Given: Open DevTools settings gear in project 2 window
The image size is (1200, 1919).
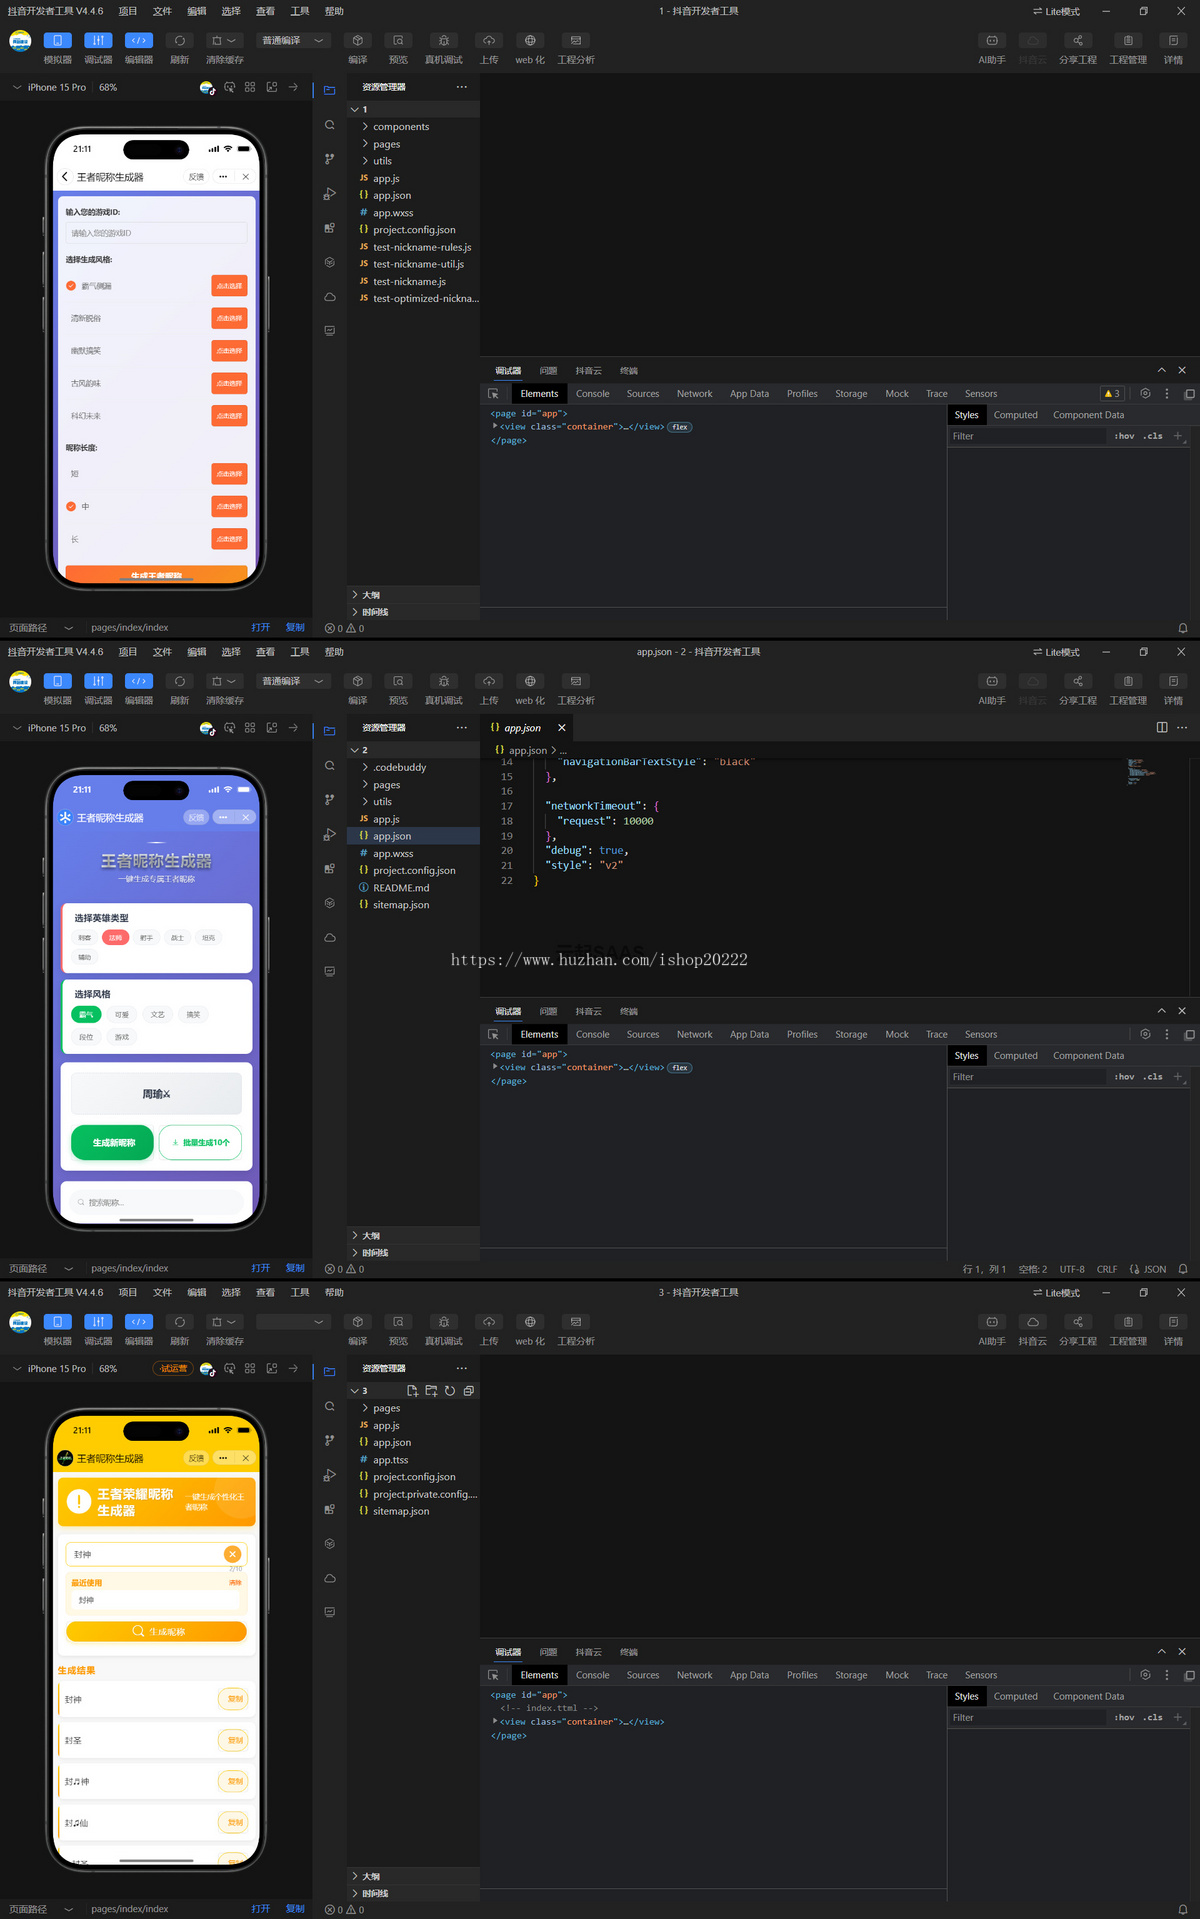Looking at the screenshot, I should [x=1145, y=1034].
